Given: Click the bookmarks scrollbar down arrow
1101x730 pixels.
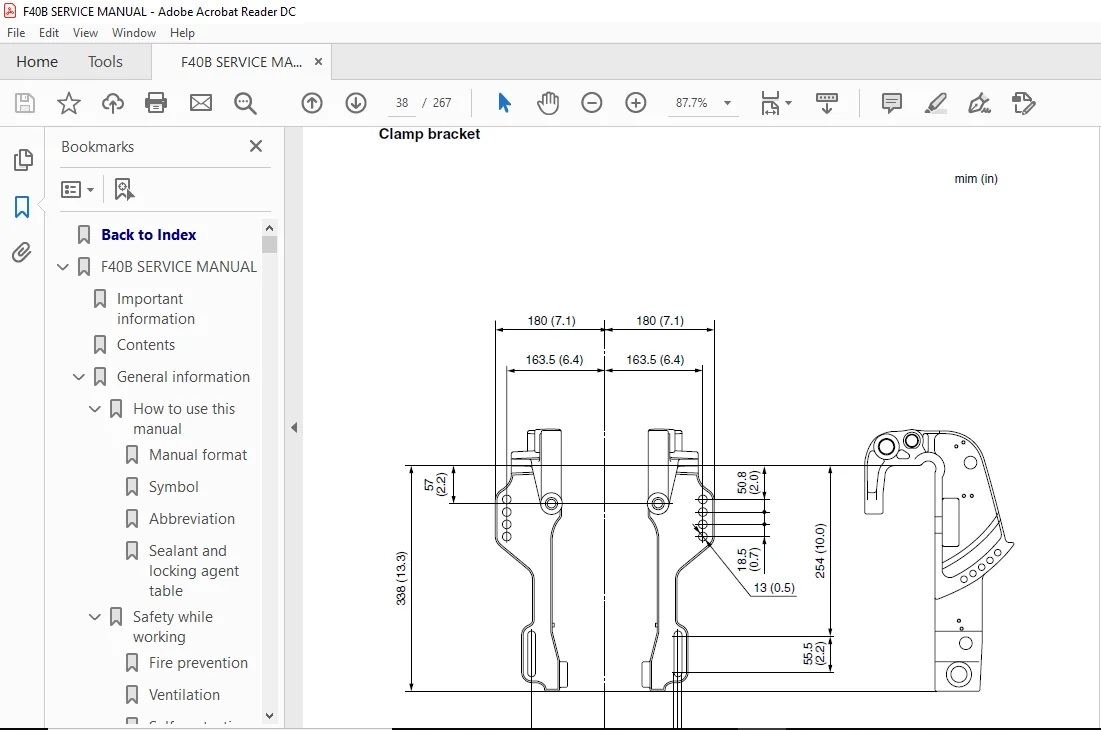Looking at the screenshot, I should click(x=269, y=715).
